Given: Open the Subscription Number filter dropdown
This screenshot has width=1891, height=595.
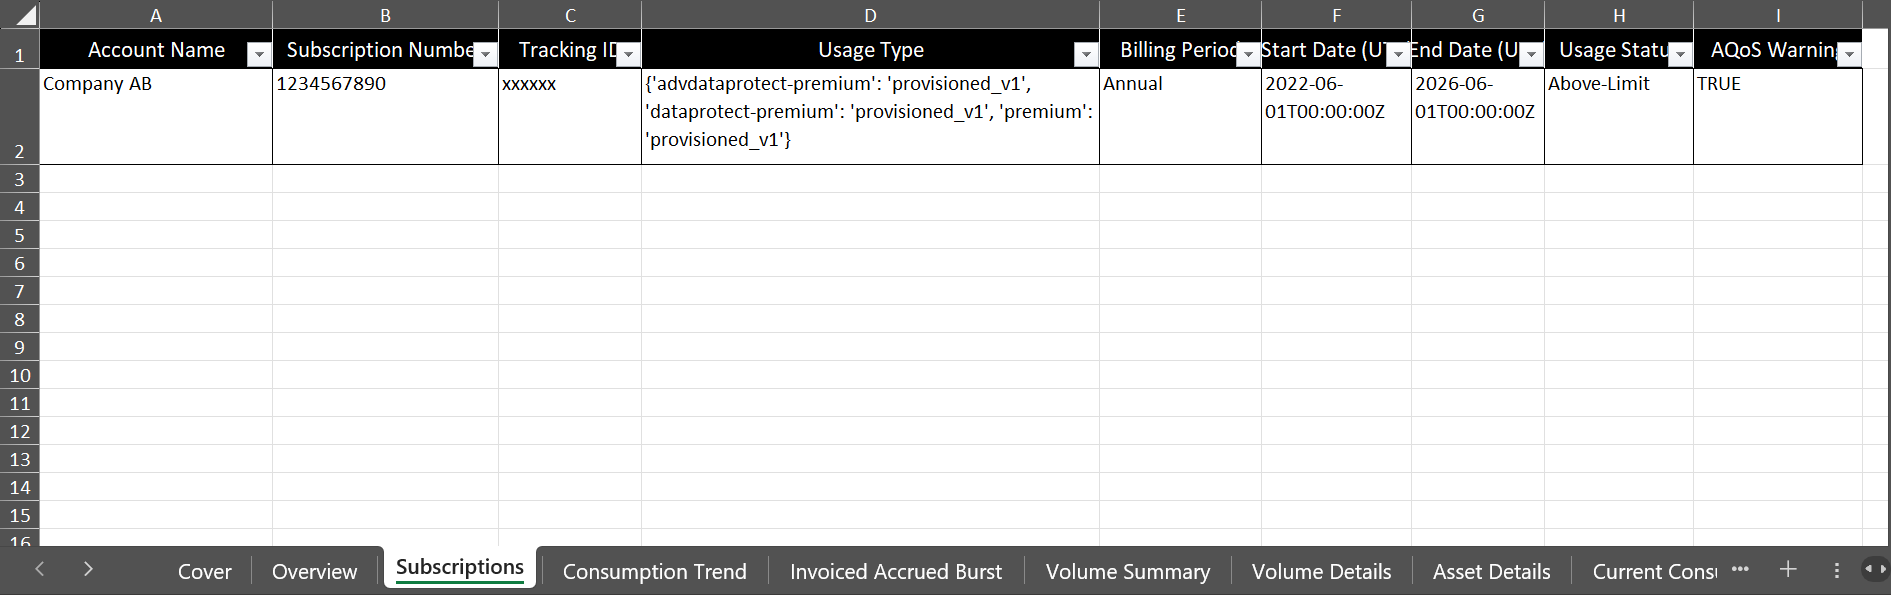Looking at the screenshot, I should coord(486,55).
